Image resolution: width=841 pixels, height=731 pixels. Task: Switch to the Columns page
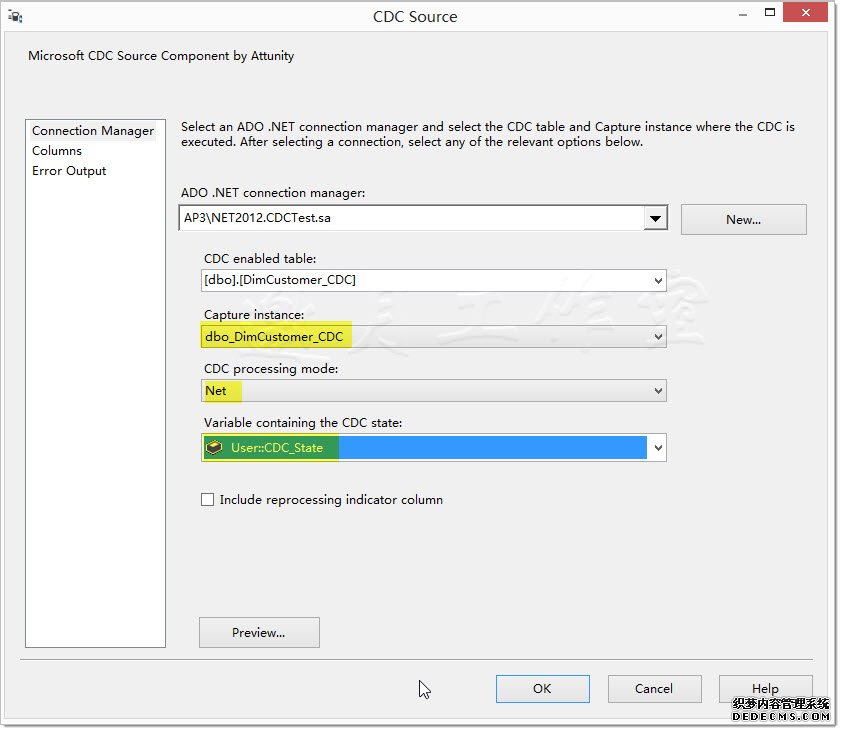tap(57, 151)
